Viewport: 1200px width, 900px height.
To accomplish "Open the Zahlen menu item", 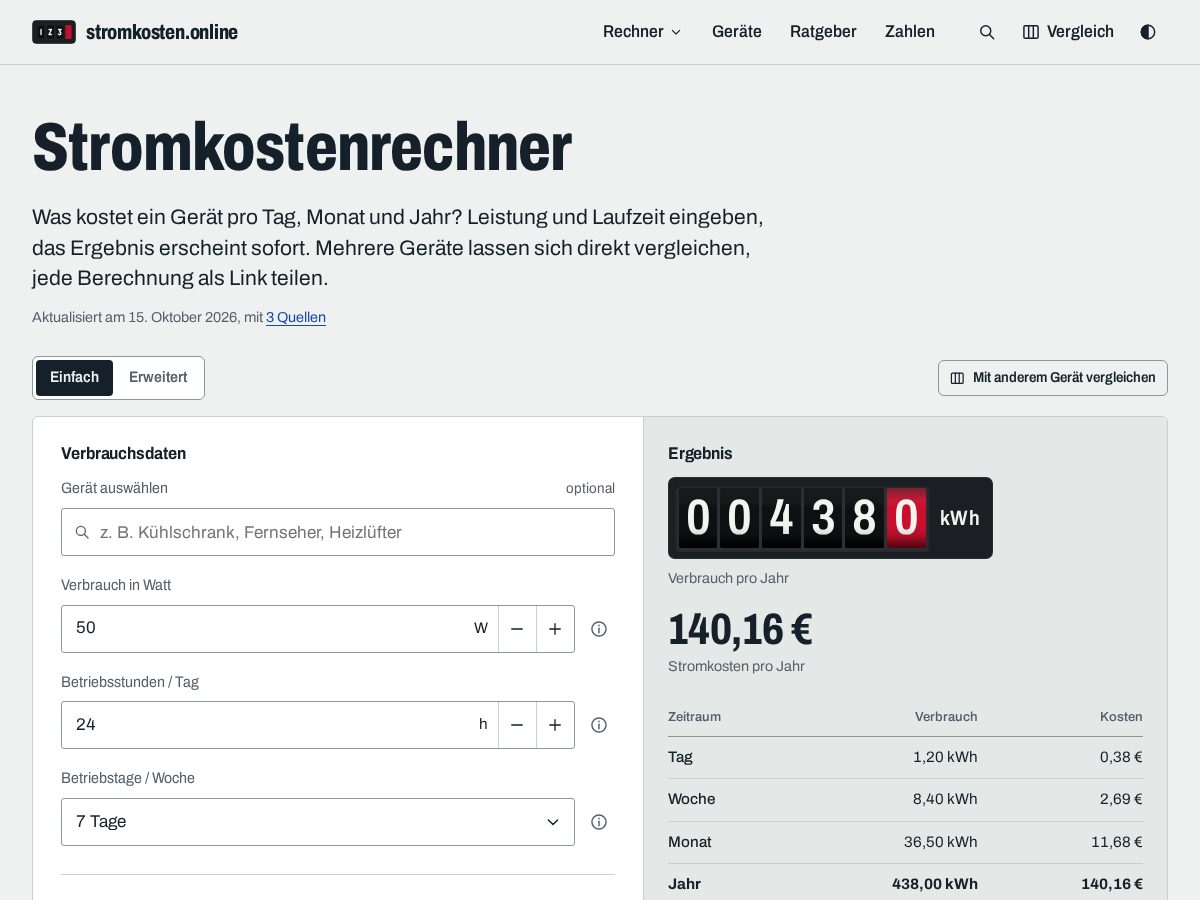I will [910, 32].
